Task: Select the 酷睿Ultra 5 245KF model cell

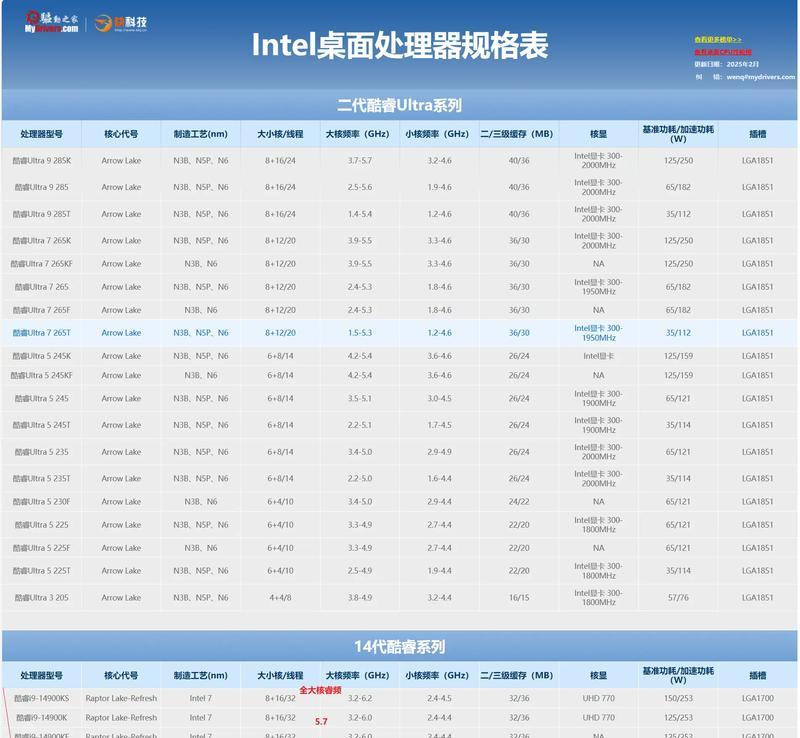Action: pyautogui.click(x=41, y=376)
